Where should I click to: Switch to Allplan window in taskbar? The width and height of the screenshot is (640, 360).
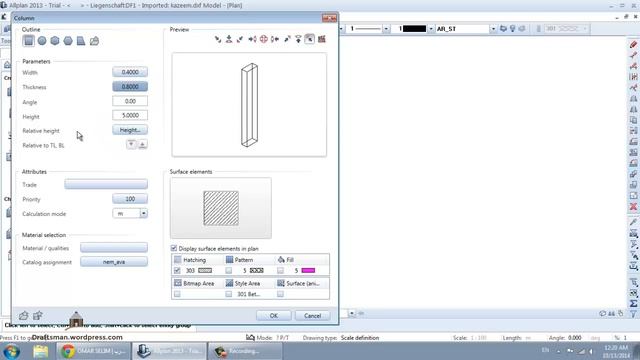[x=169, y=351]
